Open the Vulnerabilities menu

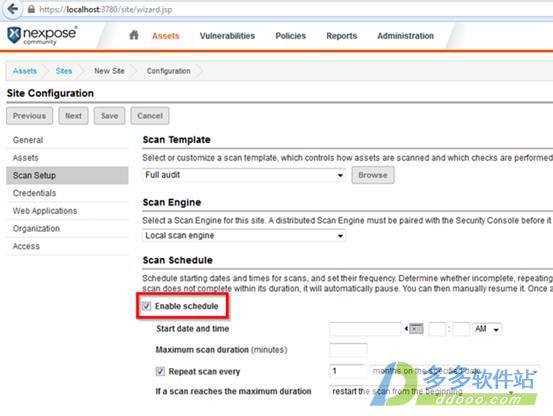227,36
